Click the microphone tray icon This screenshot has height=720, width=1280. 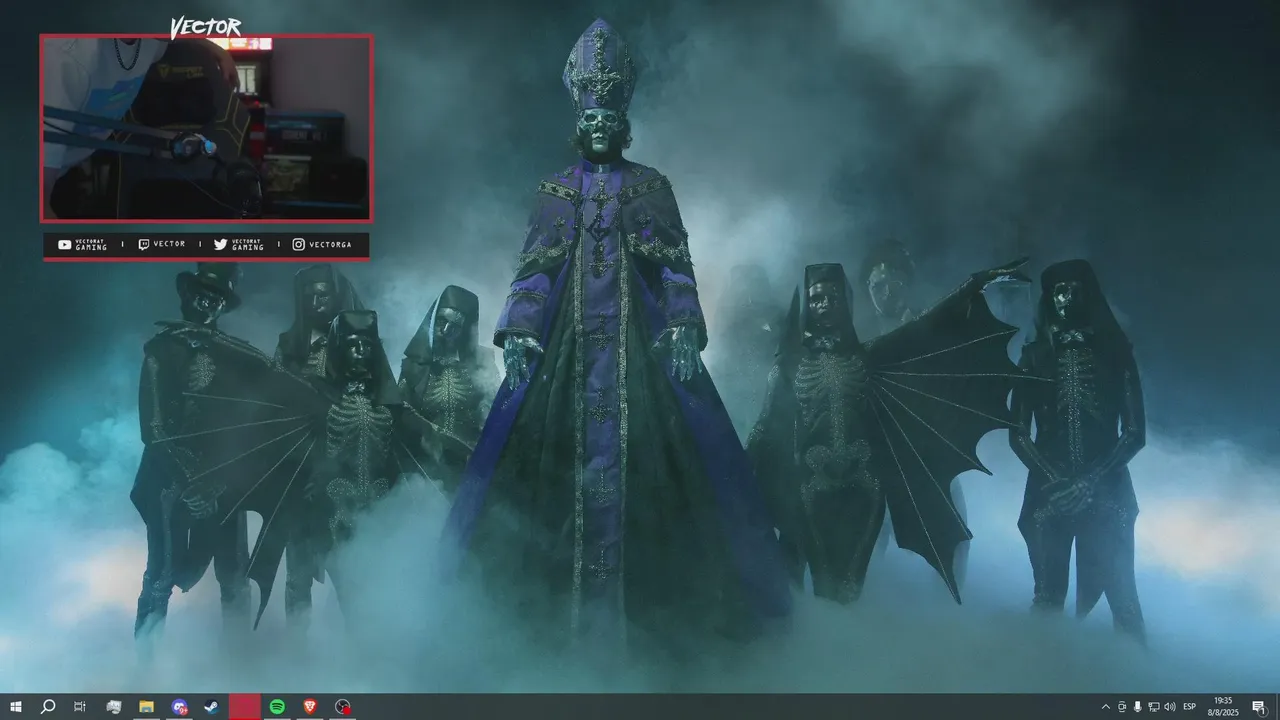click(x=1138, y=707)
